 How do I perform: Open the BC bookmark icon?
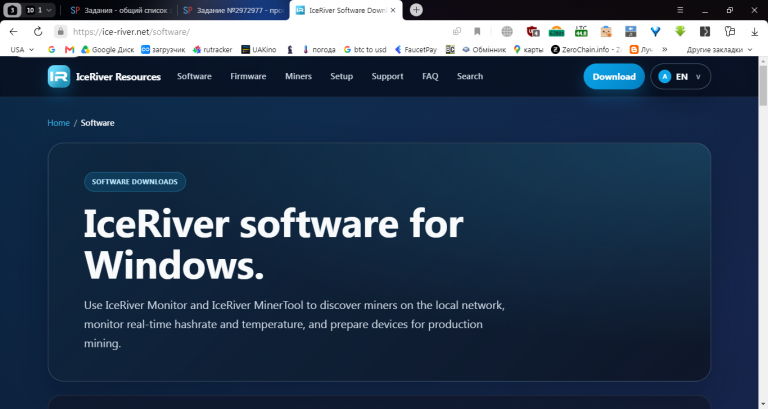tap(450, 49)
